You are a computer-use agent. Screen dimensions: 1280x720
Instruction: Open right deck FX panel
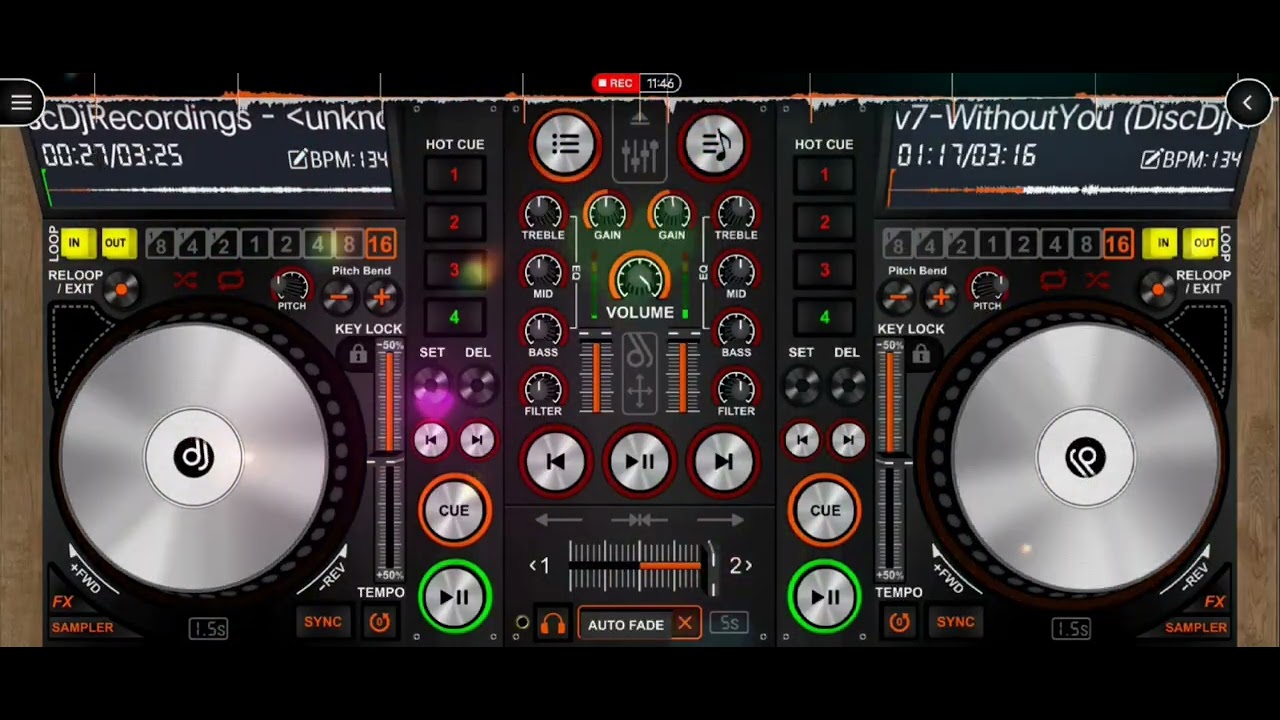[x=1215, y=602]
